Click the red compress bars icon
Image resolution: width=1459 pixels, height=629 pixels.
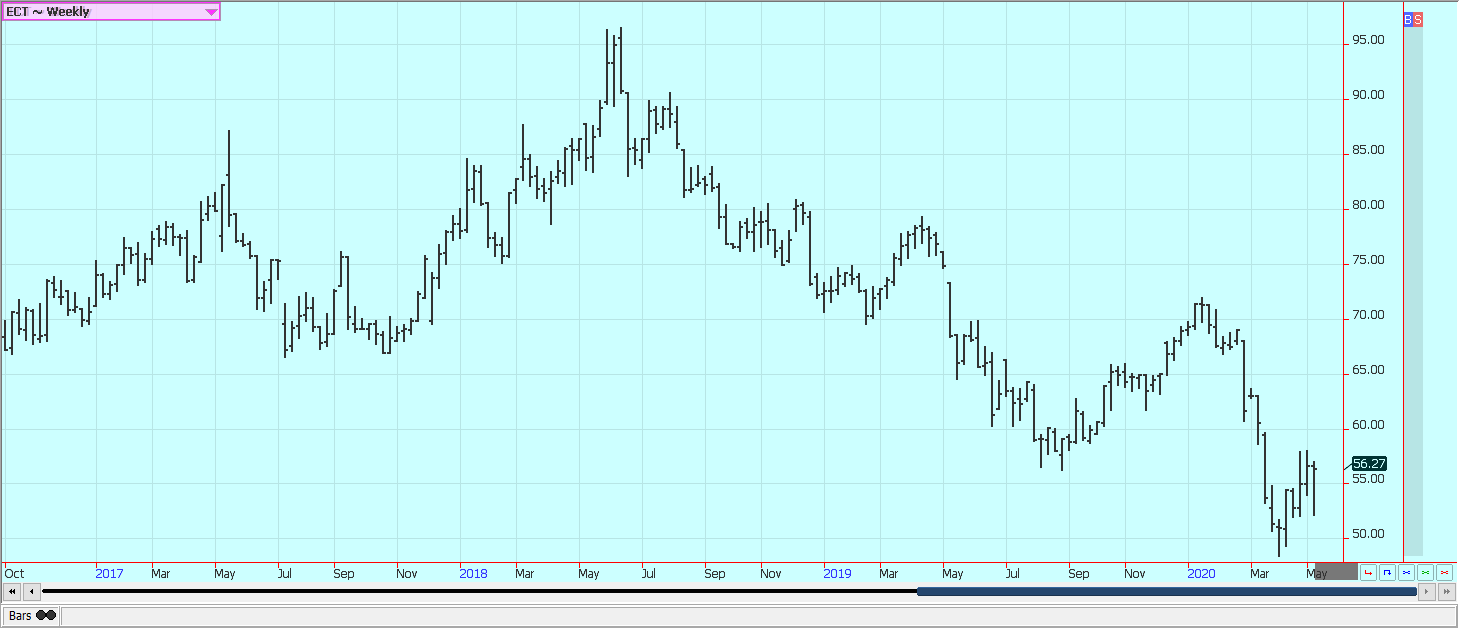click(1444, 572)
